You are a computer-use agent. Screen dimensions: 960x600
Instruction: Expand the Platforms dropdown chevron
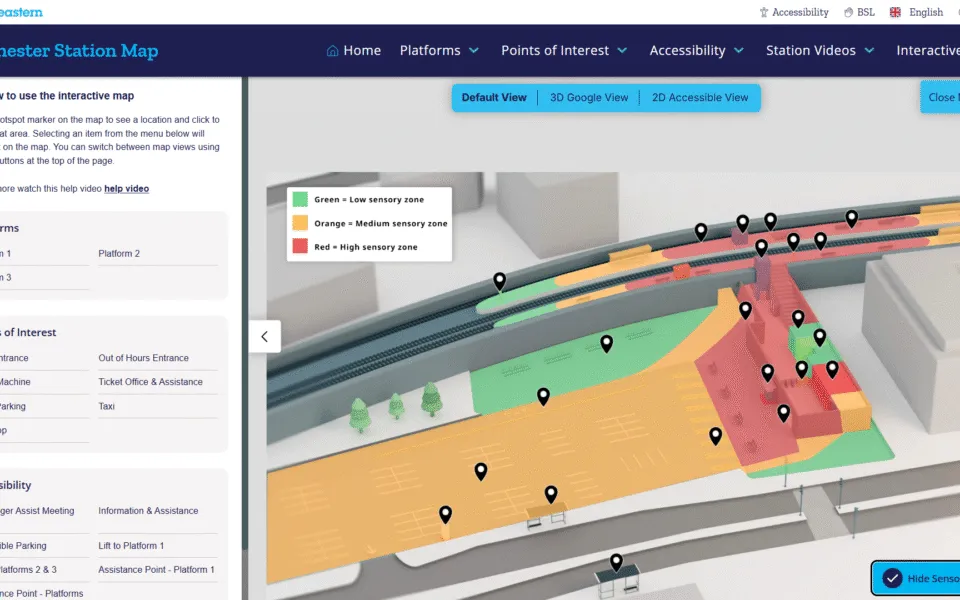click(x=474, y=51)
